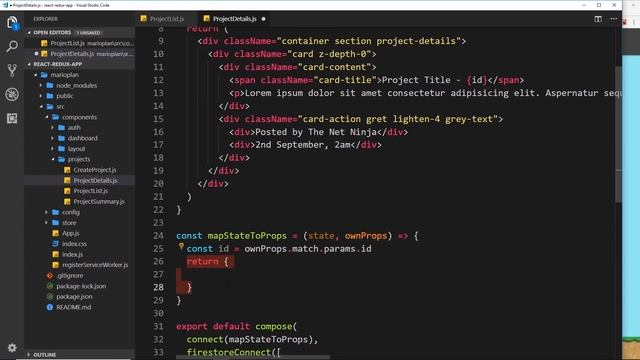Select the ProjectDetails.js editor tab
640x360 pixels.
[x=234, y=19]
